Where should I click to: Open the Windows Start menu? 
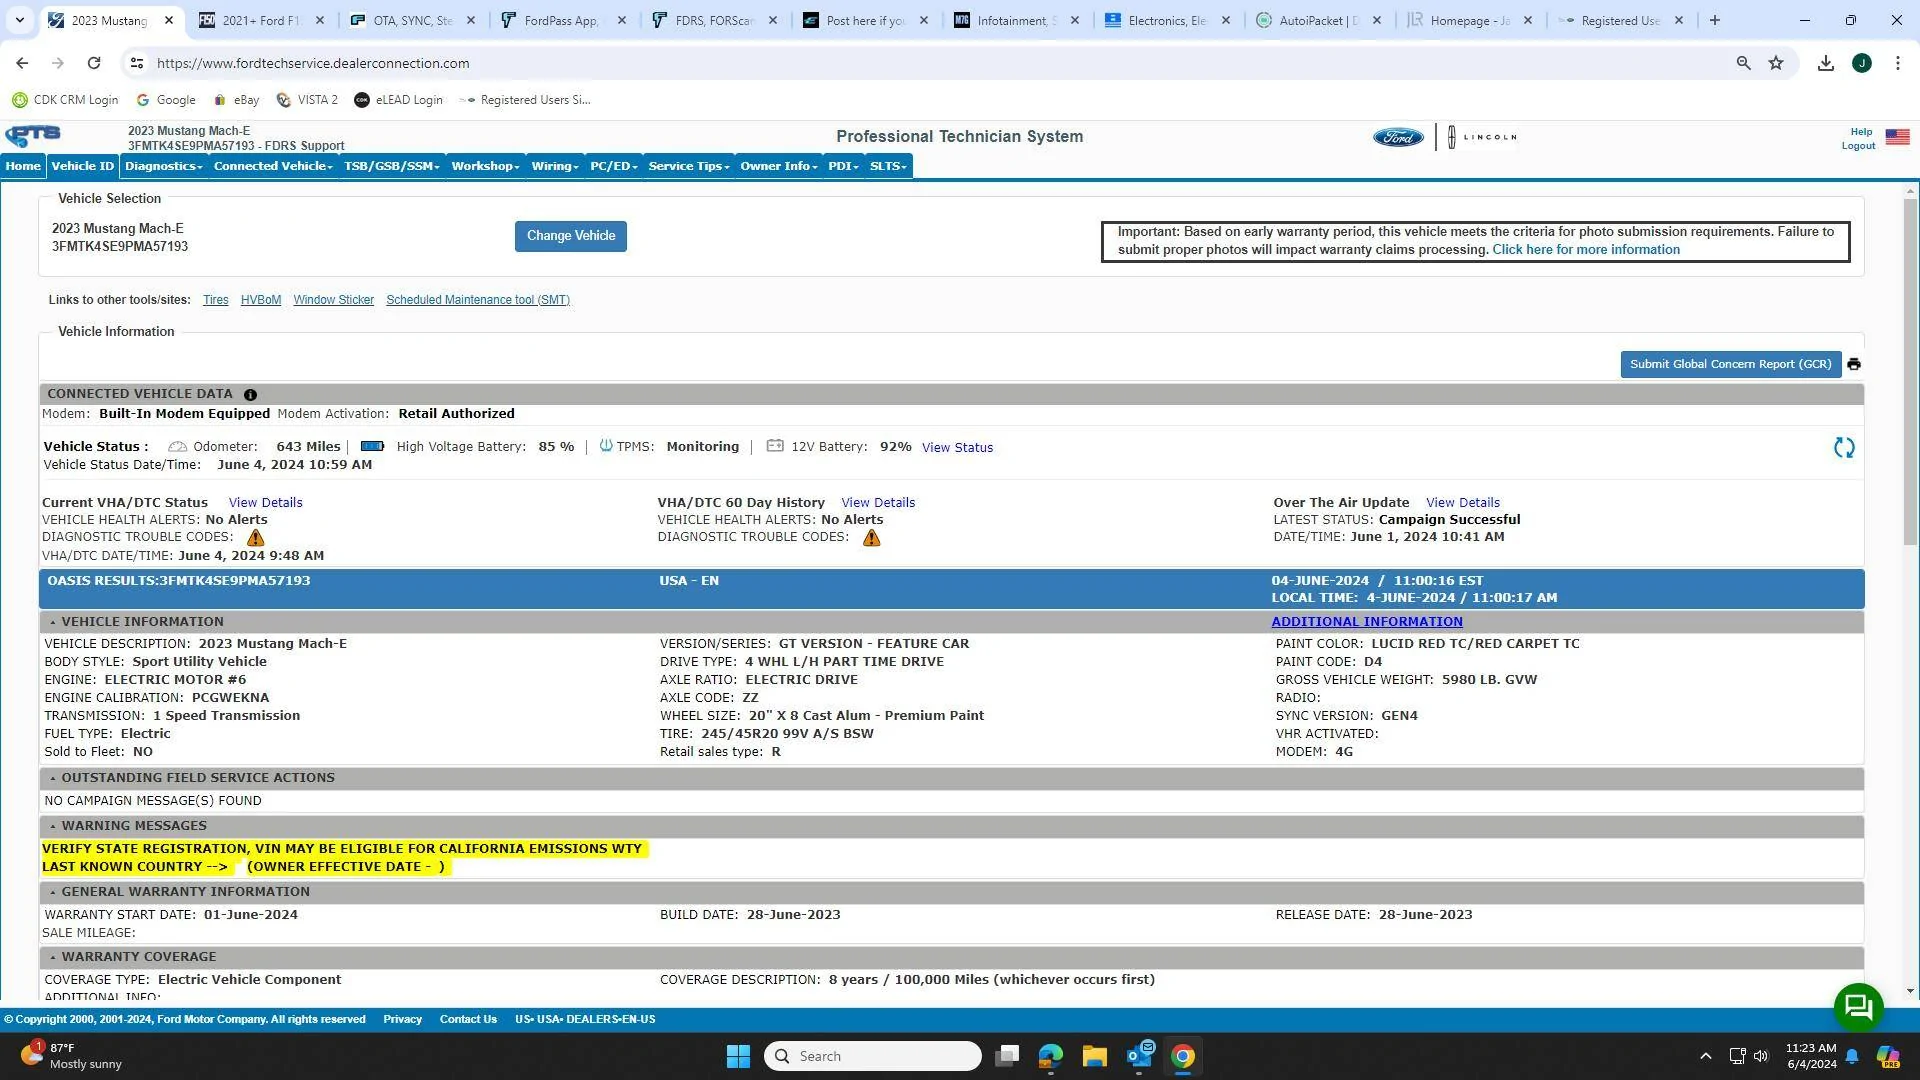738,1056
